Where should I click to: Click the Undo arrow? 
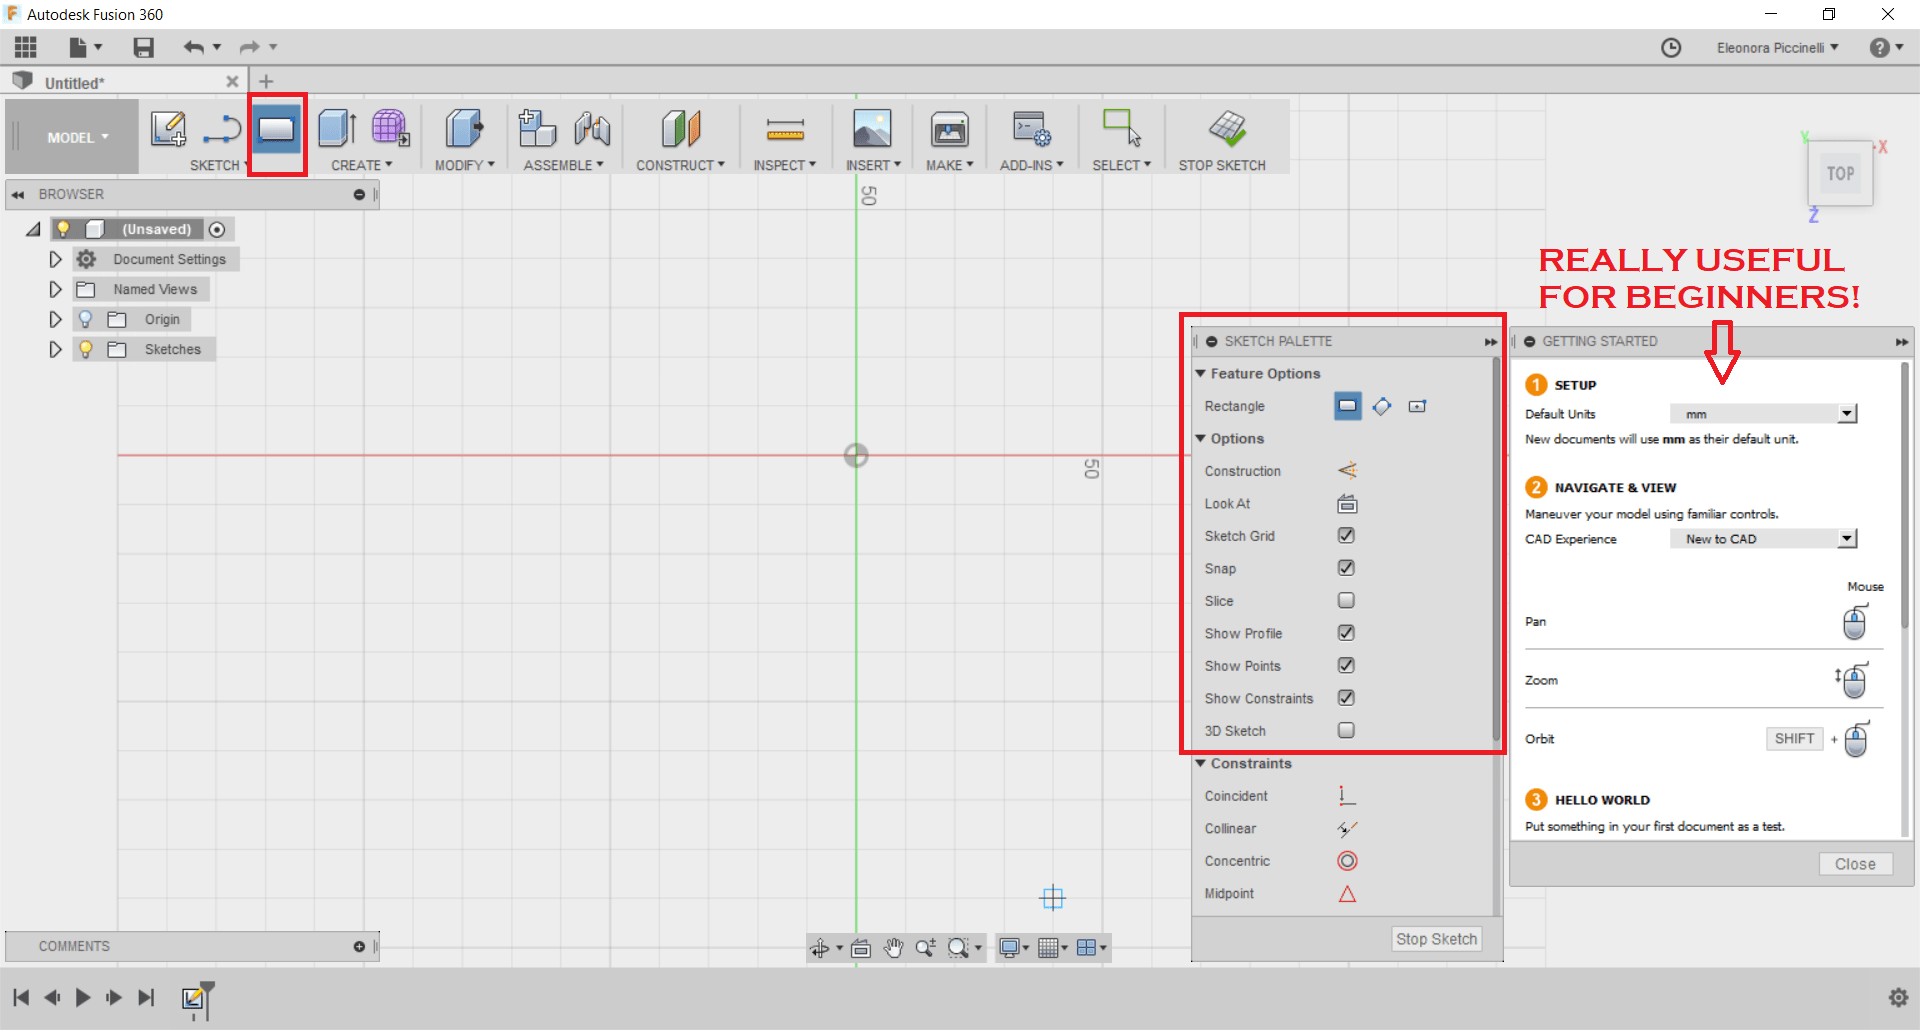[x=194, y=47]
